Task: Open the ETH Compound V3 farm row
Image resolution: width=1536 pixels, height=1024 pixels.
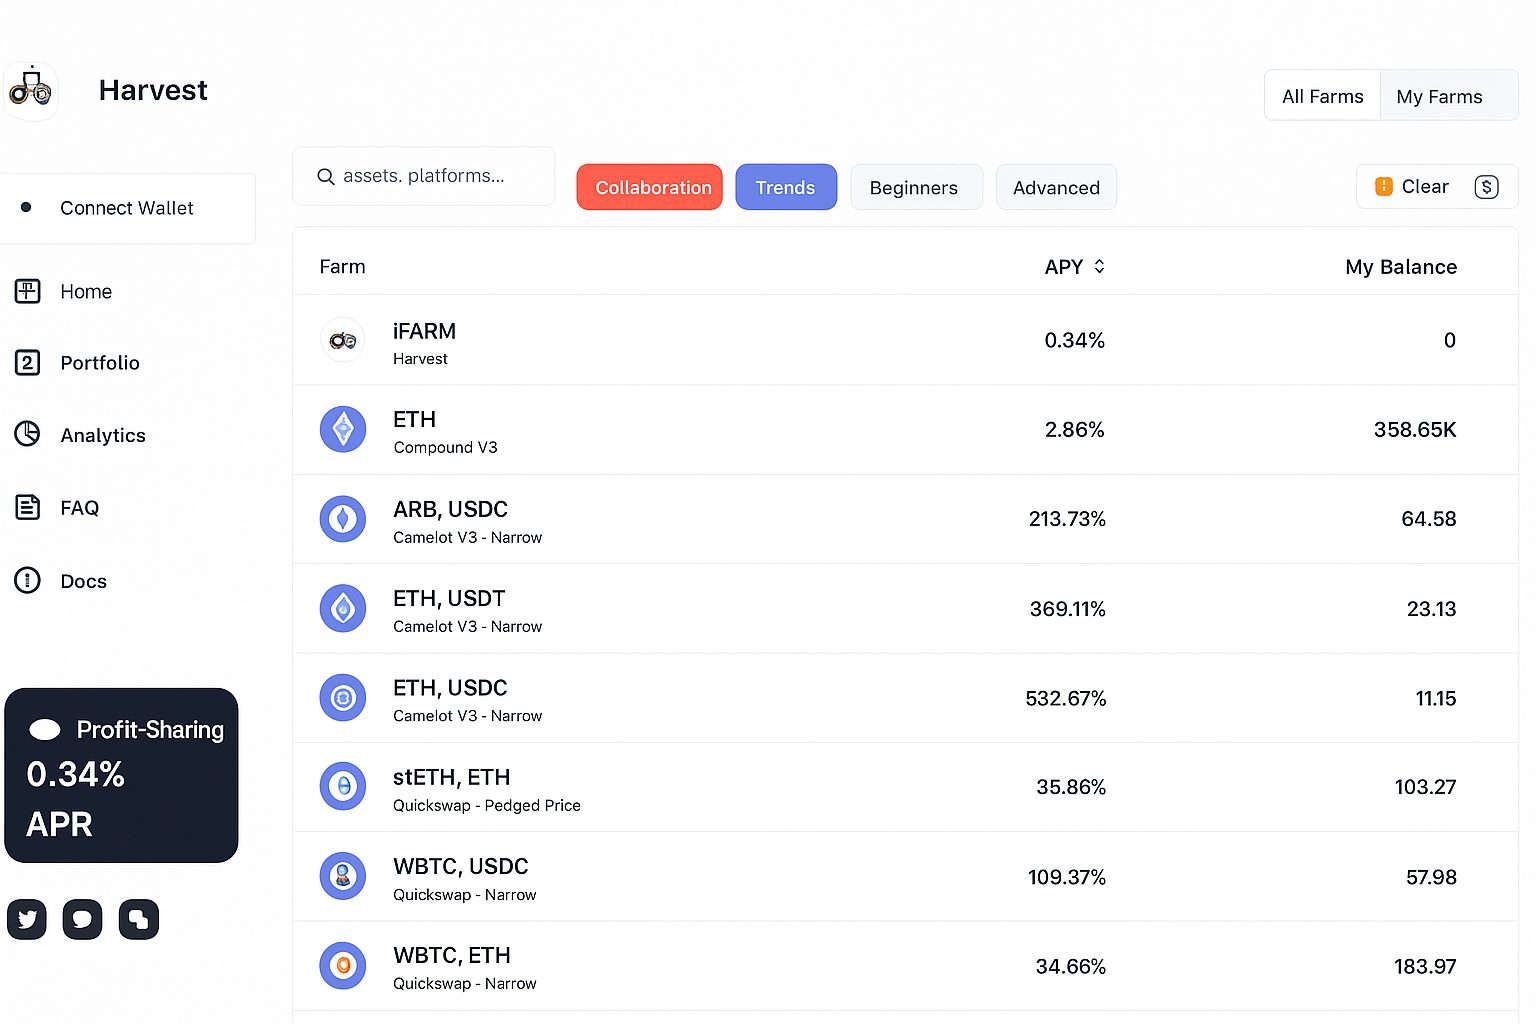Action: 700,430
